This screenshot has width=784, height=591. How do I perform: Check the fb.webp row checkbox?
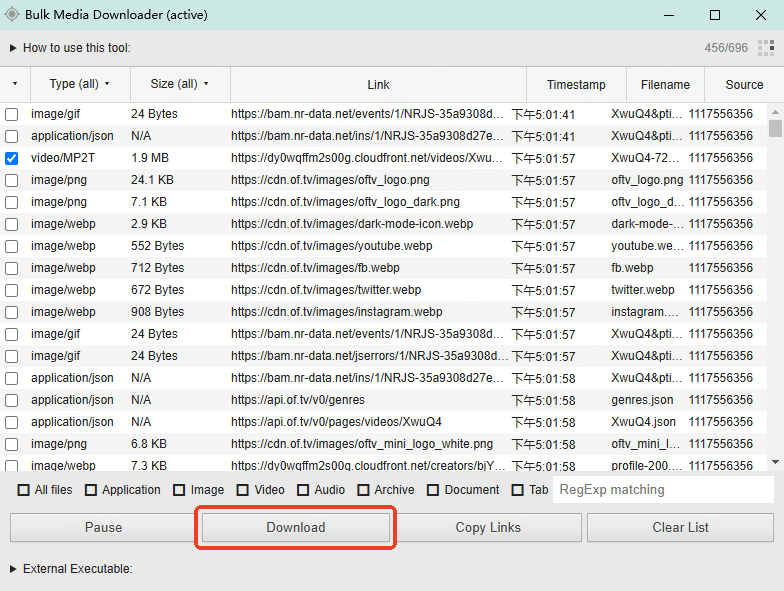point(12,268)
